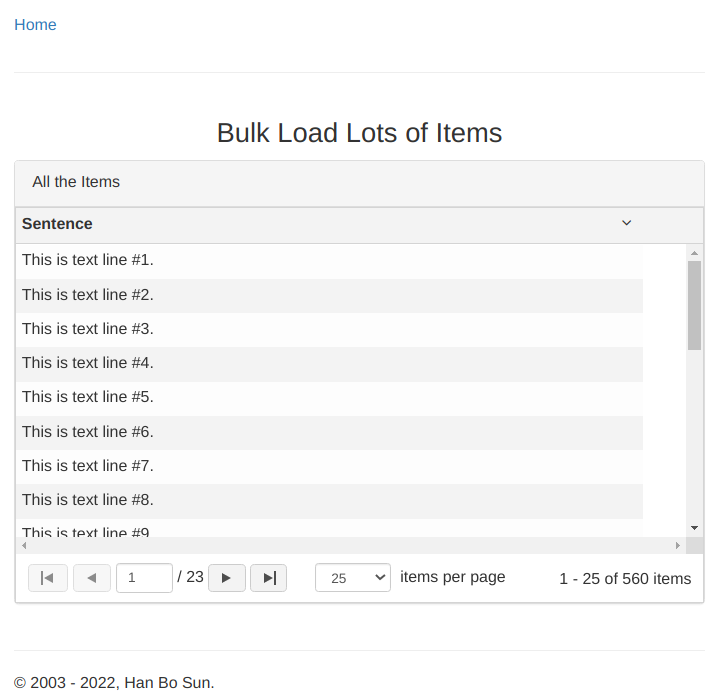Click the horizontal scroll right arrow
The height and width of the screenshot is (694, 716).
click(x=678, y=545)
